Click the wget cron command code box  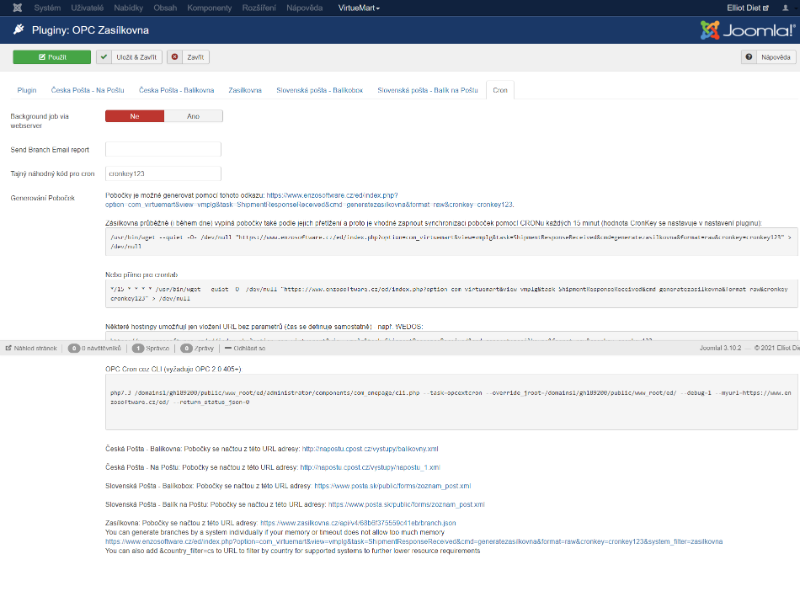(451, 241)
